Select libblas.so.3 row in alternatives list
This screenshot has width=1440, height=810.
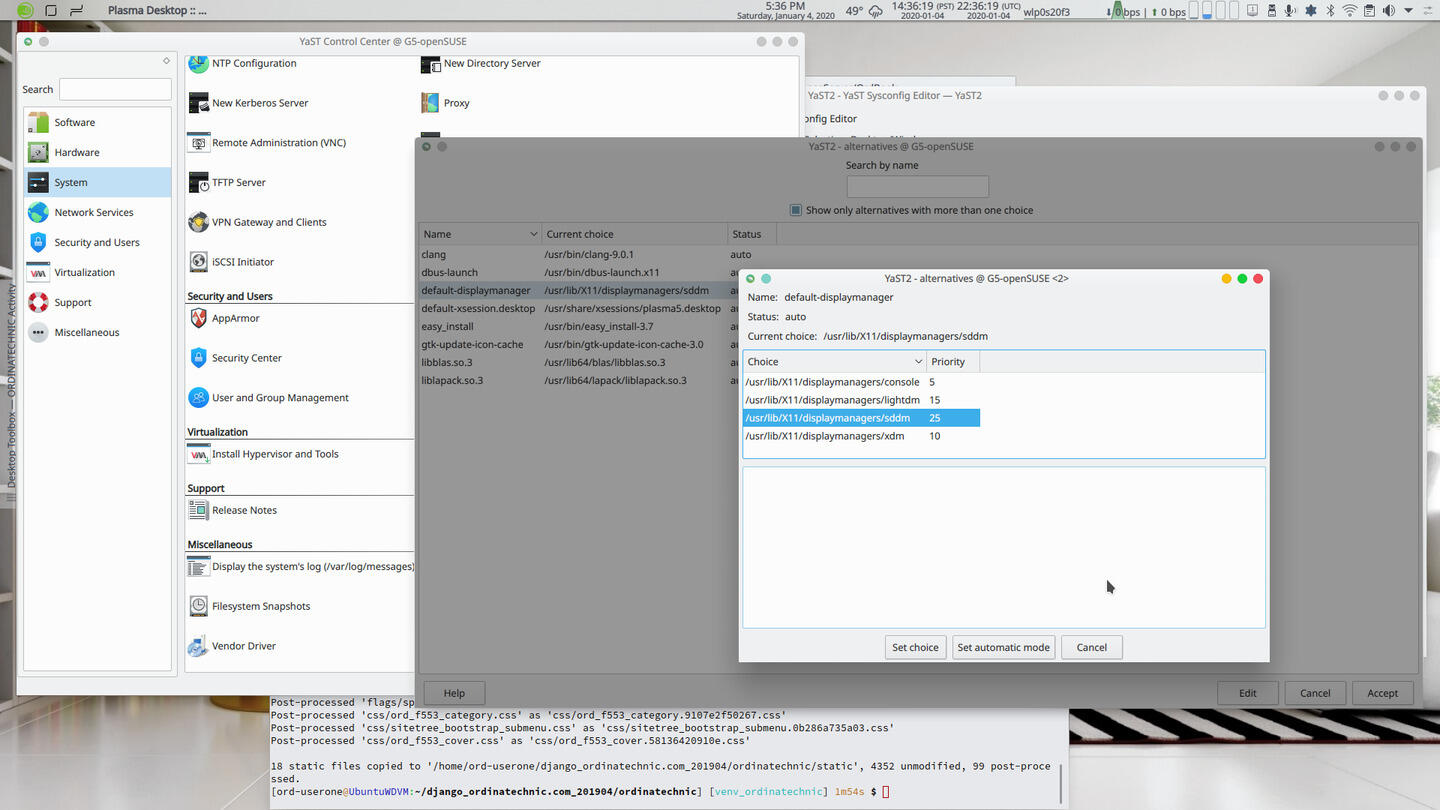point(580,362)
